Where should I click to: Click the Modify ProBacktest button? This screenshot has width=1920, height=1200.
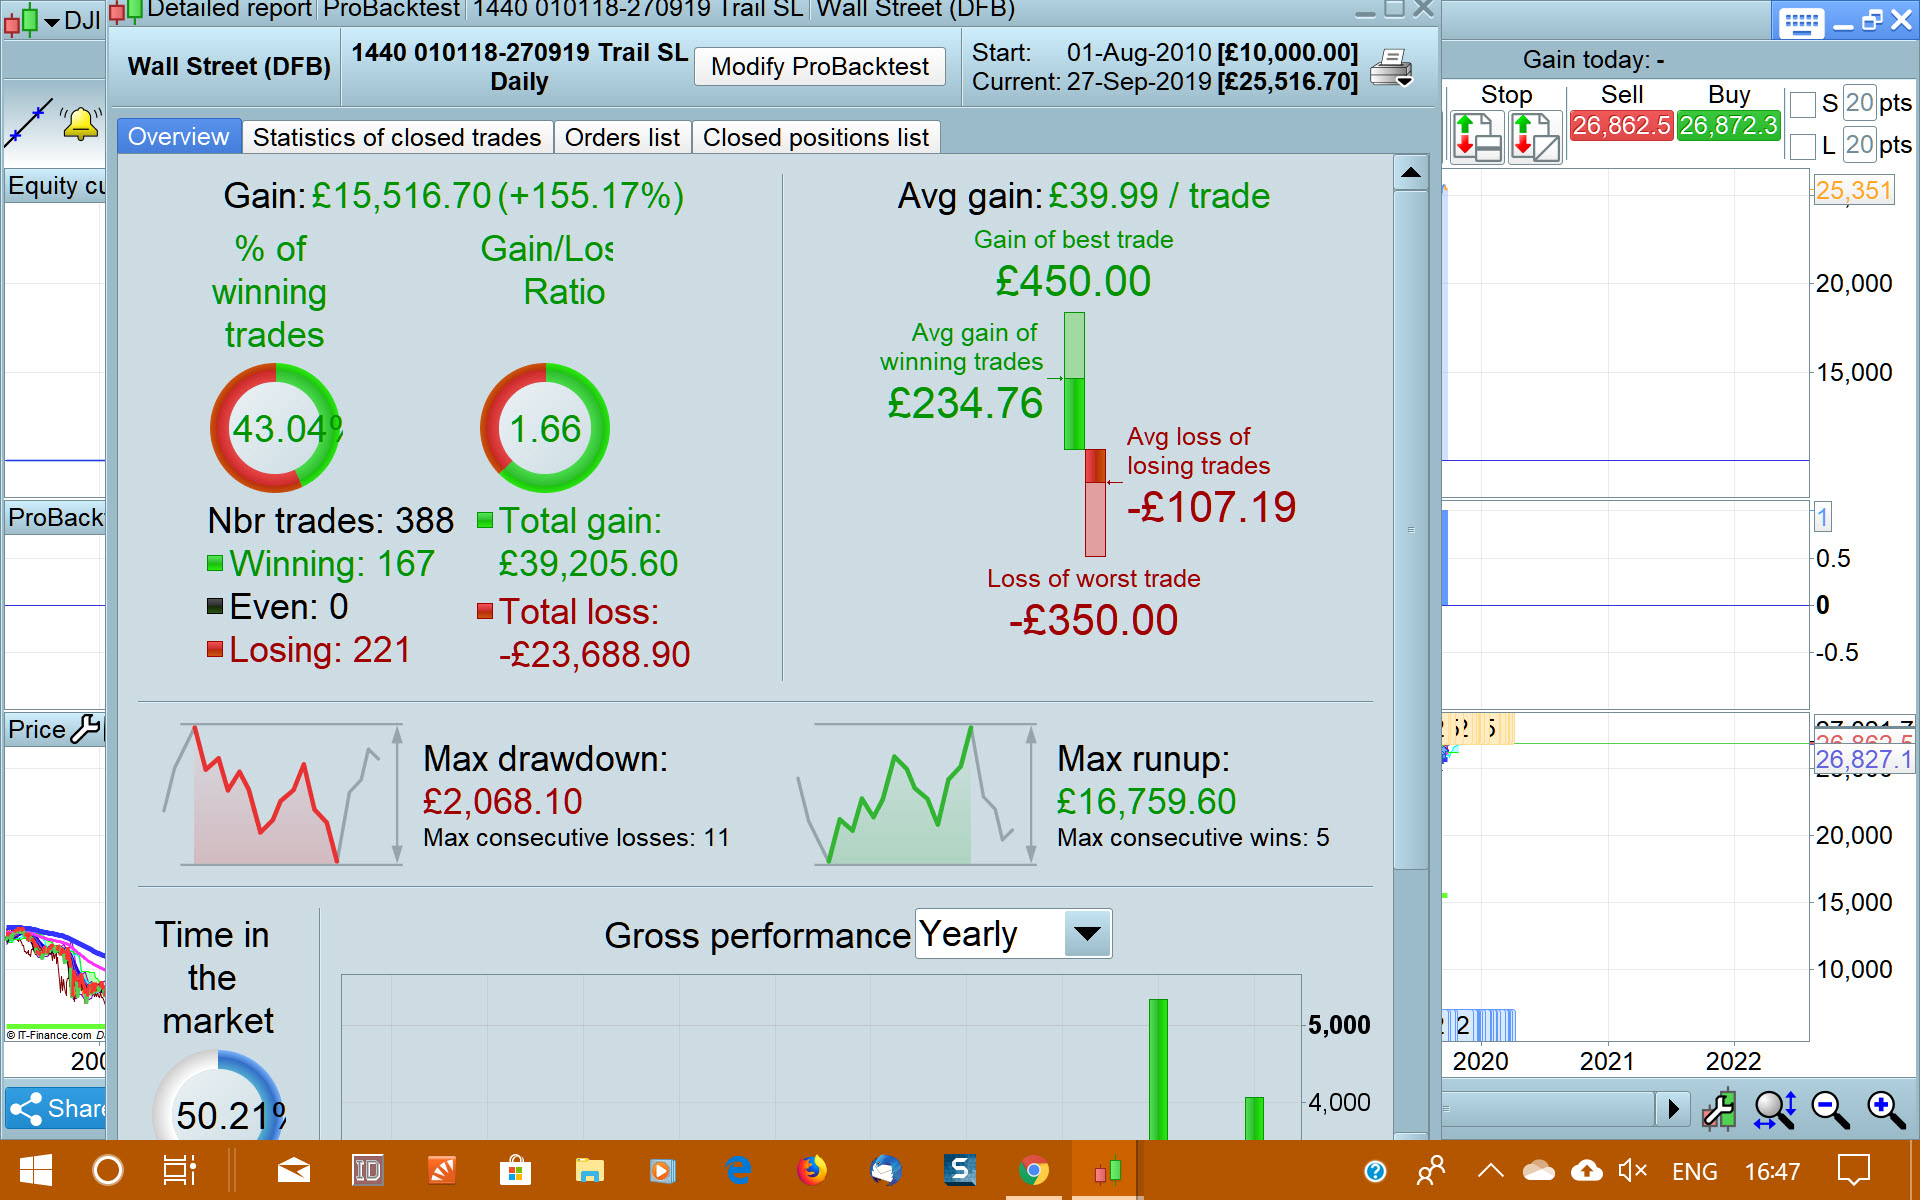(x=819, y=67)
